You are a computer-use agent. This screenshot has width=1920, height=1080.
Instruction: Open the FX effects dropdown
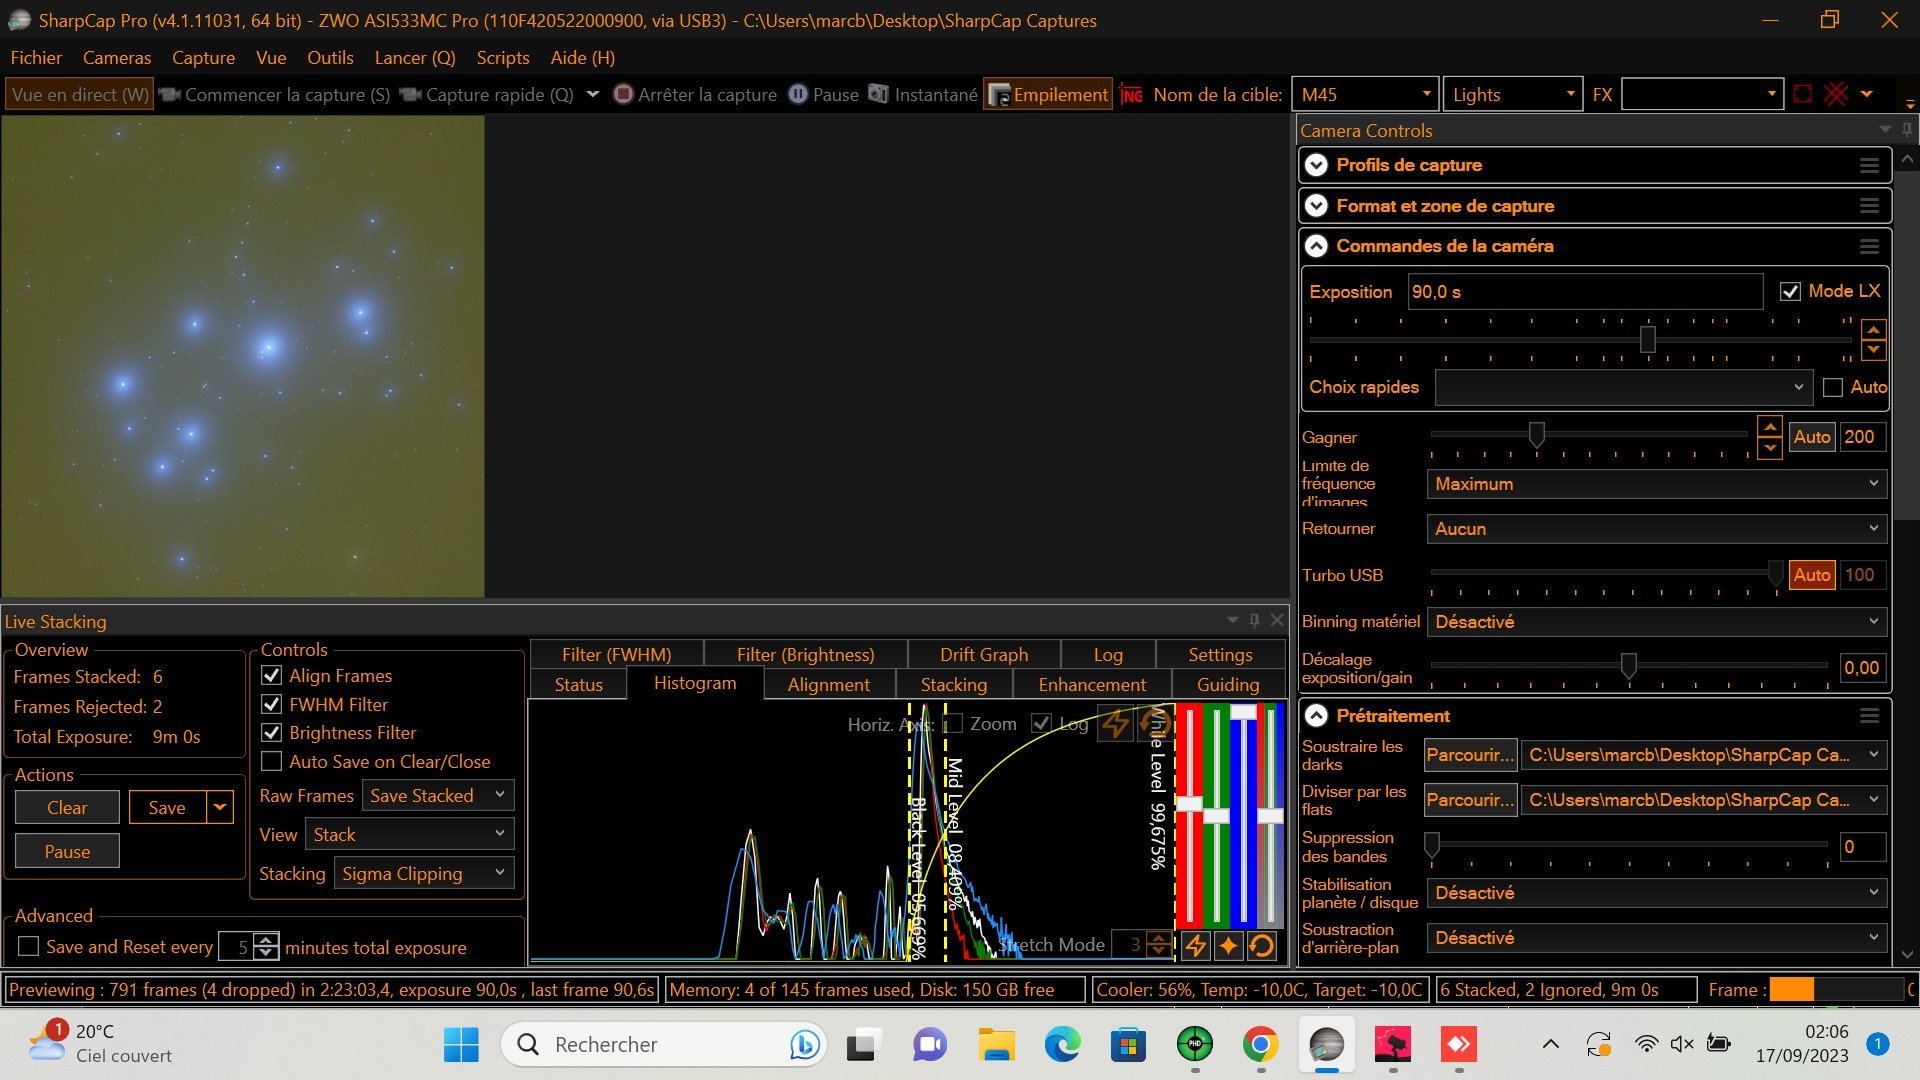1702,94
